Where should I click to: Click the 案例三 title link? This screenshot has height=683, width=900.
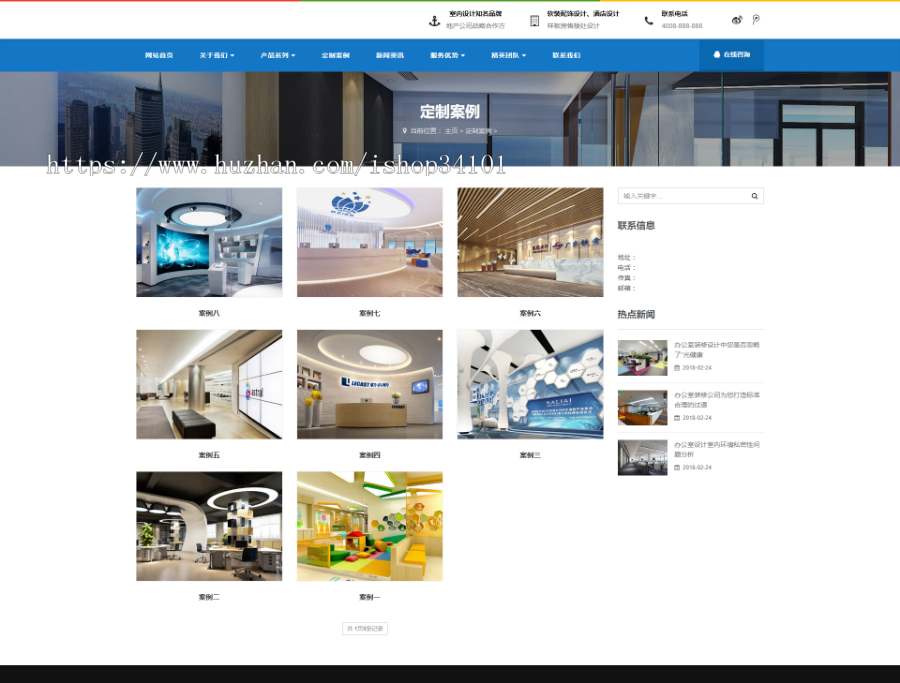(530, 455)
